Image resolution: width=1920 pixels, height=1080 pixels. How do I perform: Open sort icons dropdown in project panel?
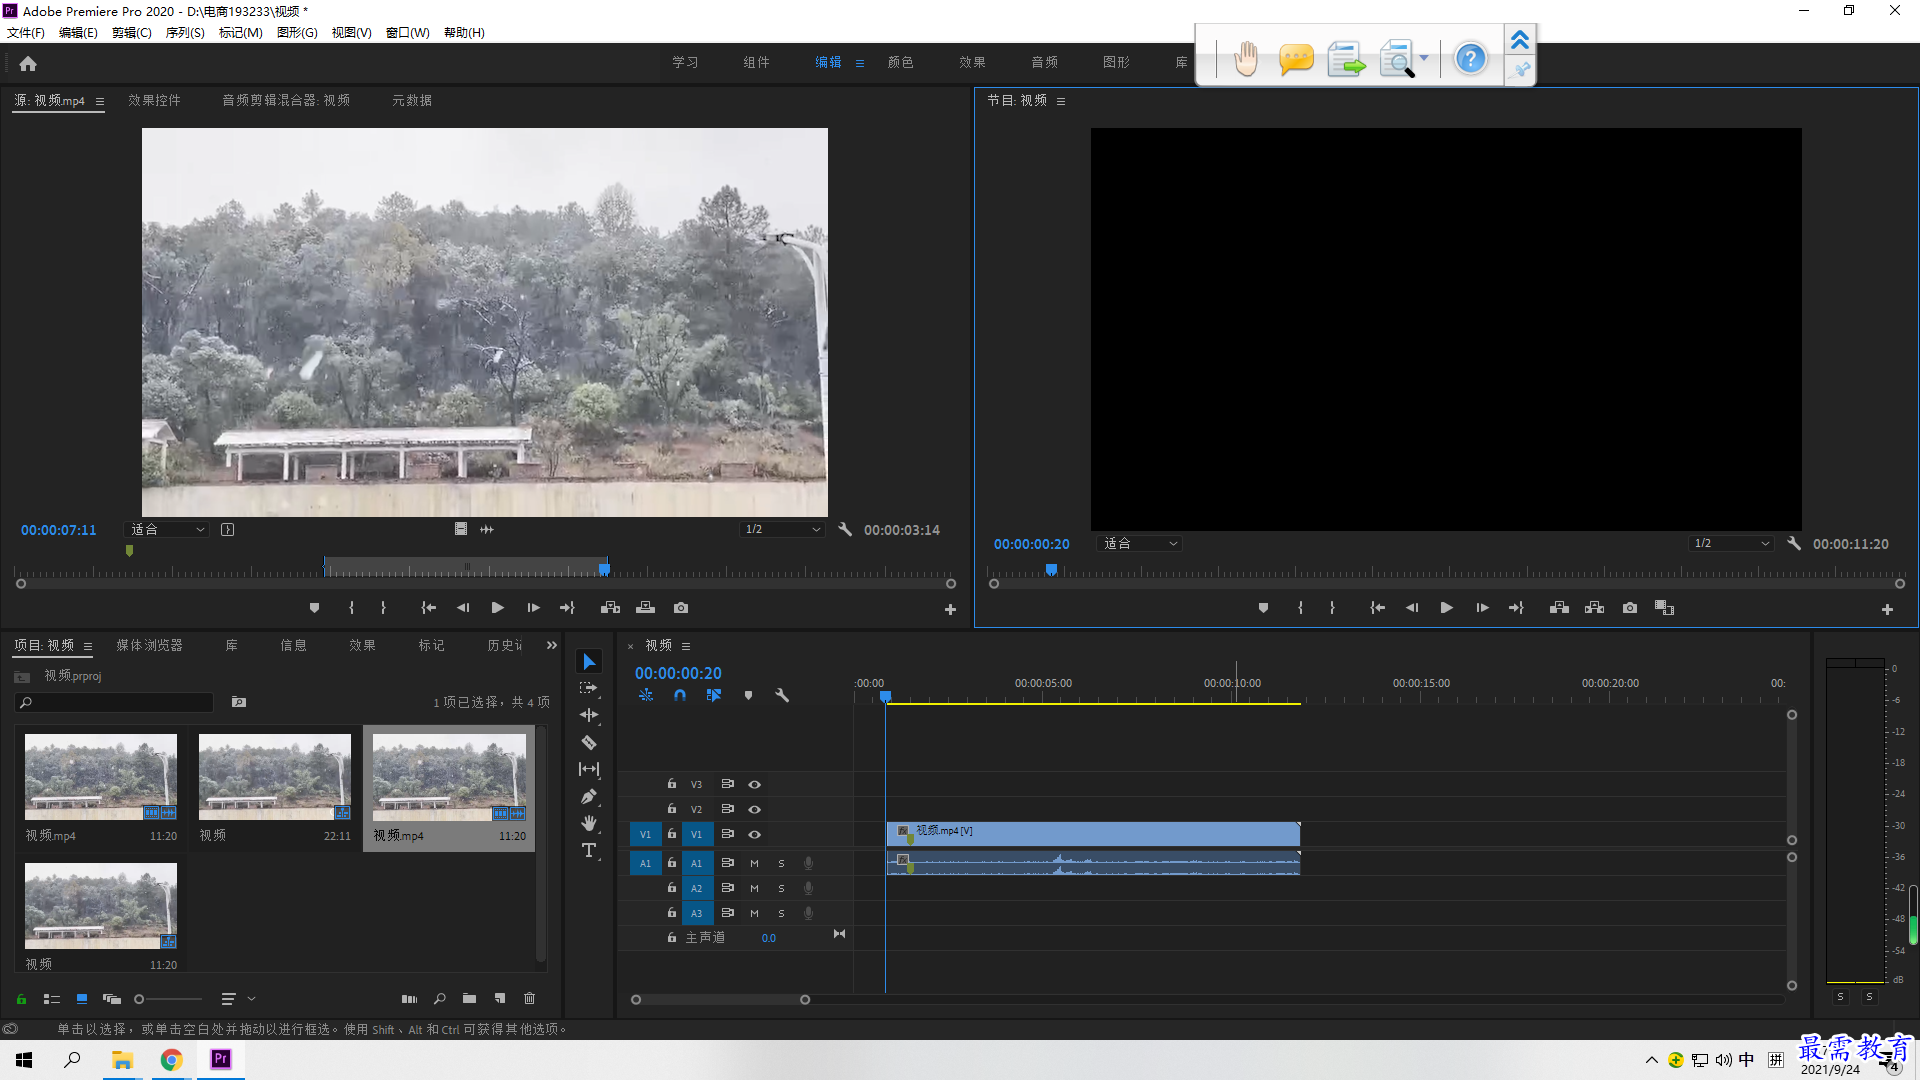pos(238,998)
